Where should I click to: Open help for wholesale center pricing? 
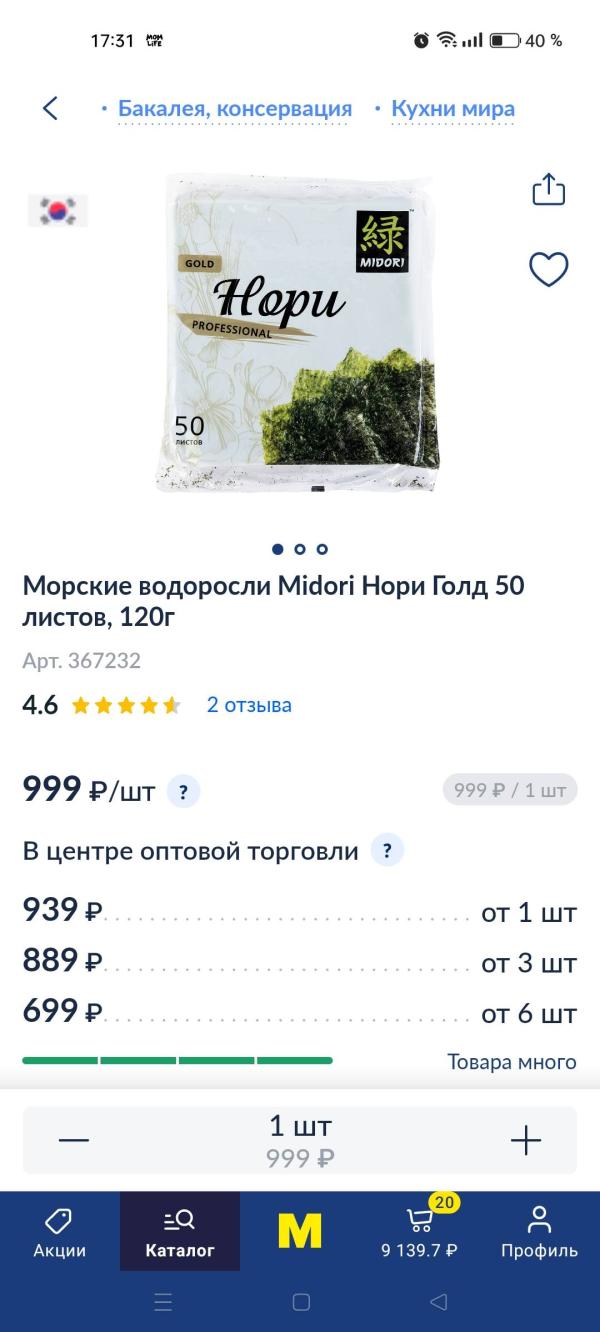[x=387, y=851]
